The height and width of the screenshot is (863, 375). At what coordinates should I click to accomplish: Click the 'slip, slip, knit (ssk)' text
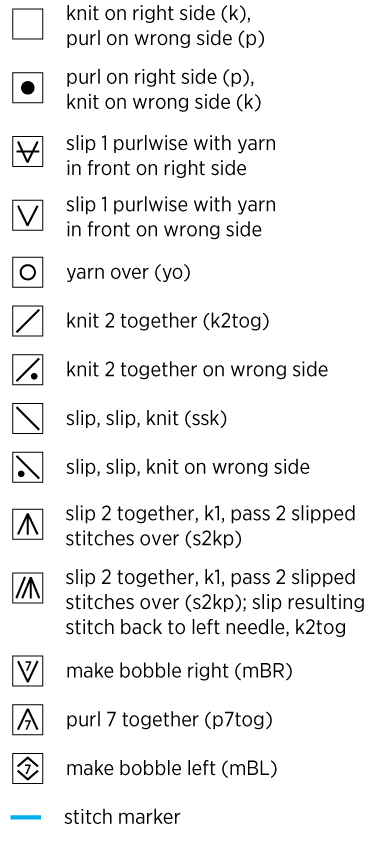146,419
